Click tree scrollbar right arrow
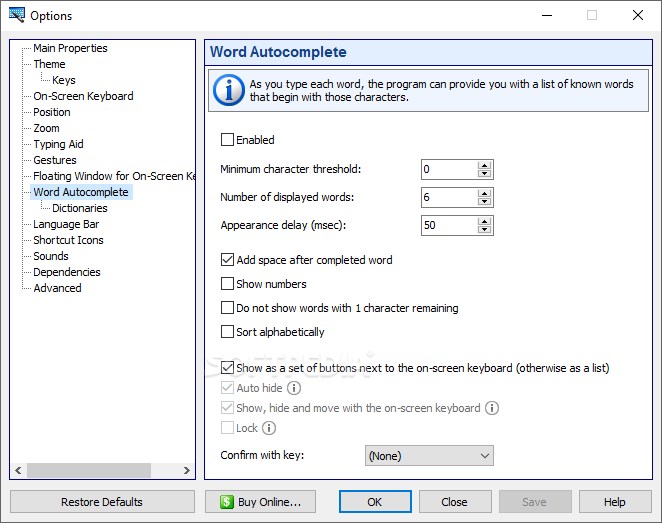662x523 pixels. [x=187, y=470]
